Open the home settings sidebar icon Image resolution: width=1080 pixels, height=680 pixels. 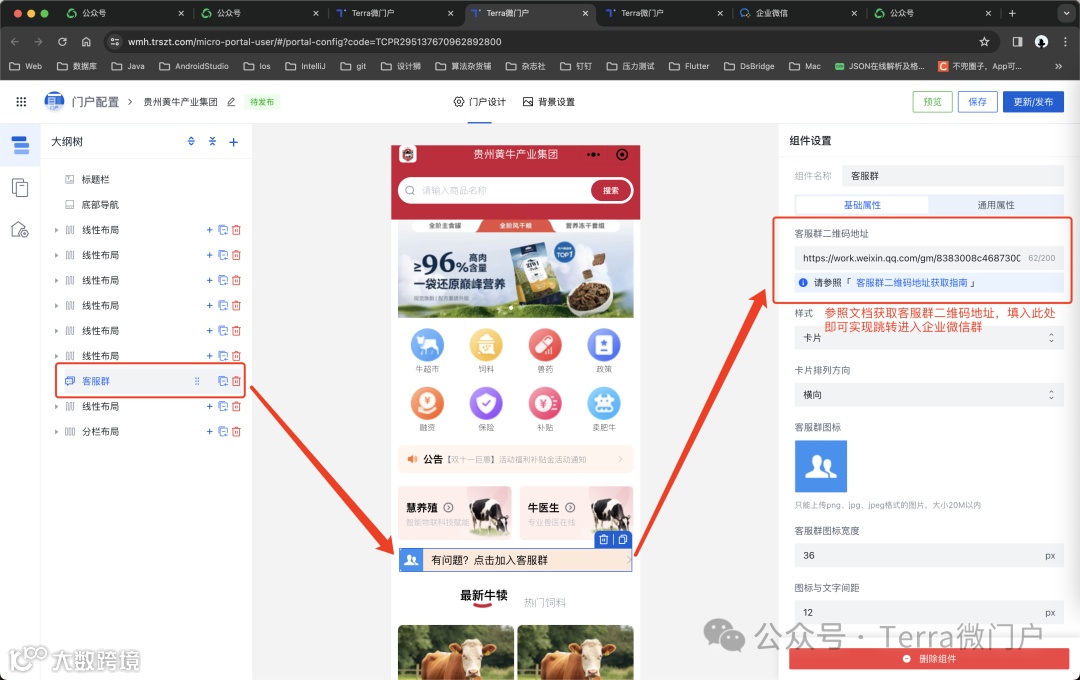tap(20, 229)
